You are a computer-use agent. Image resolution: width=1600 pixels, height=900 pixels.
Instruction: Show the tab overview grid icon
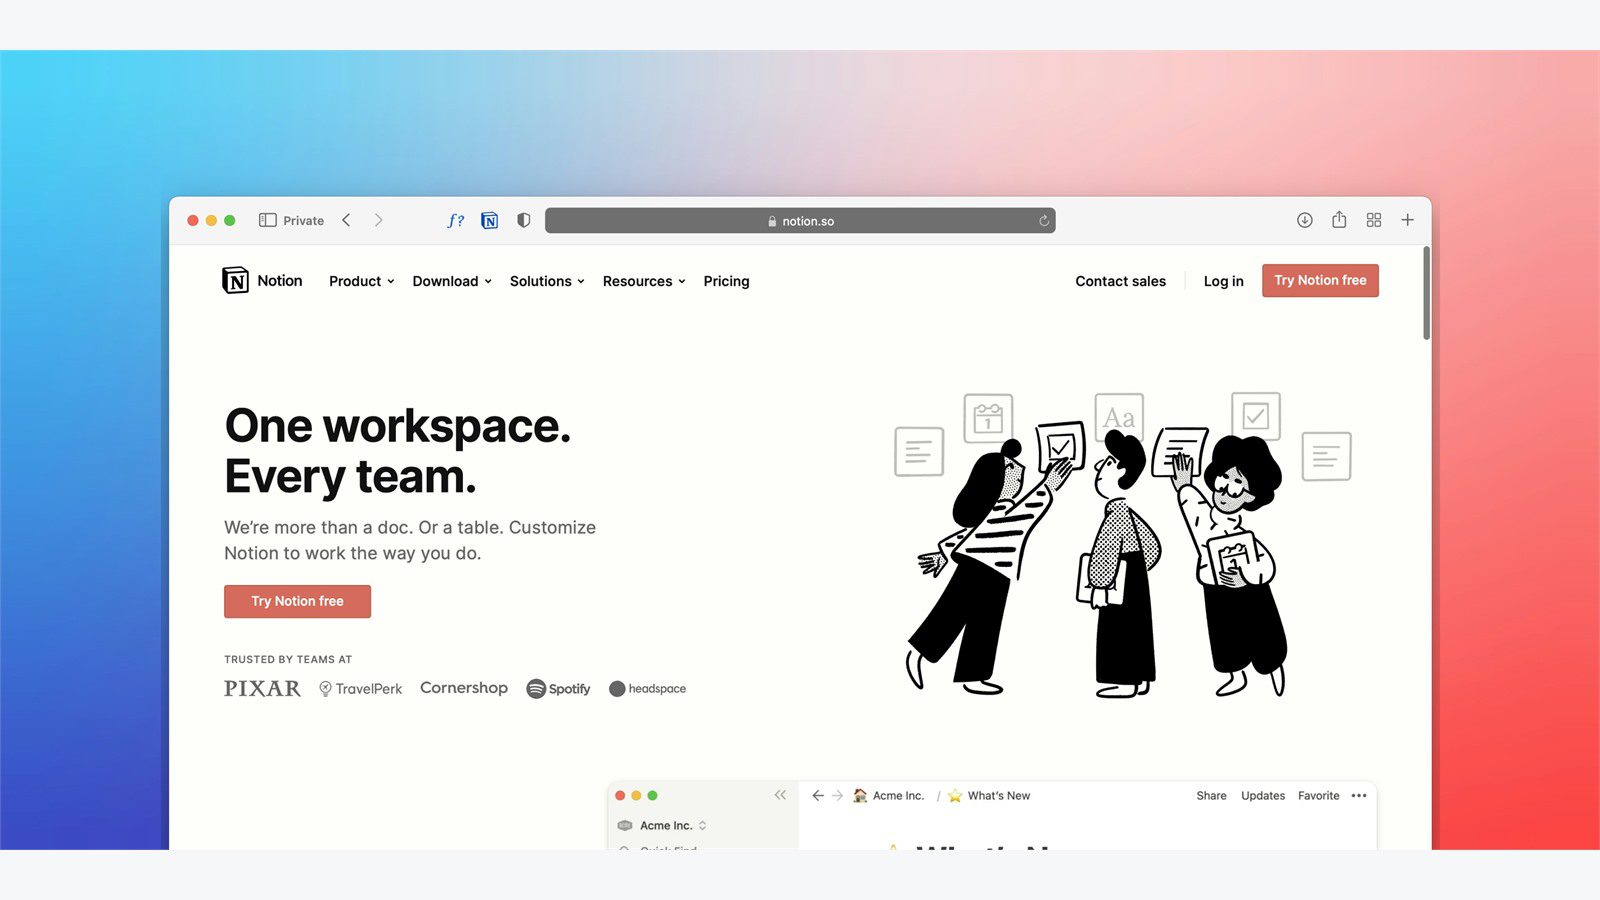tap(1373, 220)
